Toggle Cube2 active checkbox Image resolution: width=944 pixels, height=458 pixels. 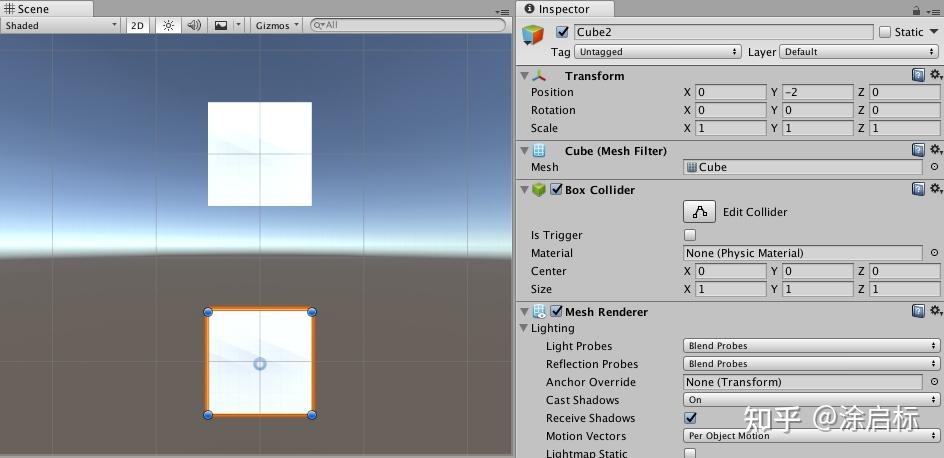[562, 31]
